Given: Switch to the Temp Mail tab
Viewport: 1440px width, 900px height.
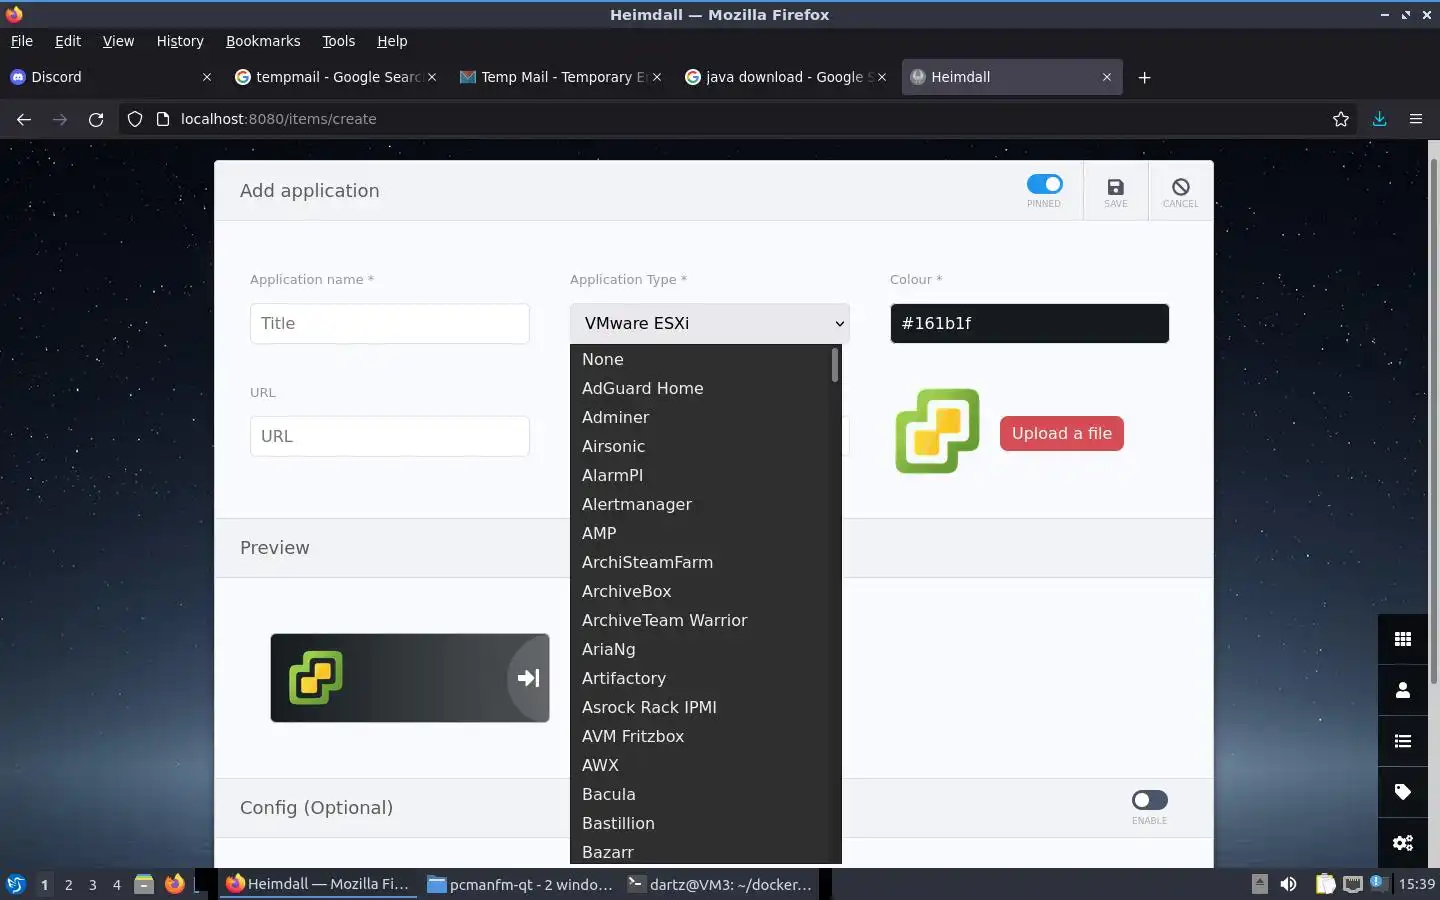Looking at the screenshot, I should pos(560,77).
